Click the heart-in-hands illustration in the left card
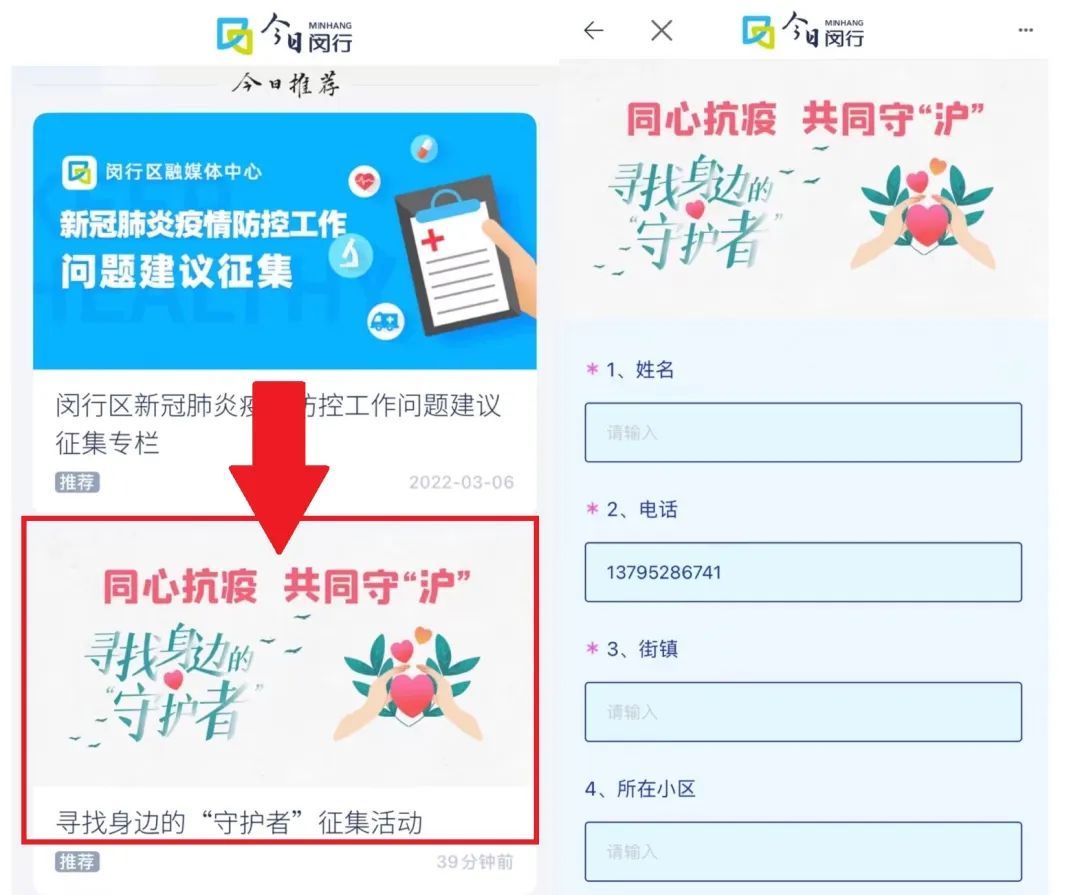 (411, 686)
